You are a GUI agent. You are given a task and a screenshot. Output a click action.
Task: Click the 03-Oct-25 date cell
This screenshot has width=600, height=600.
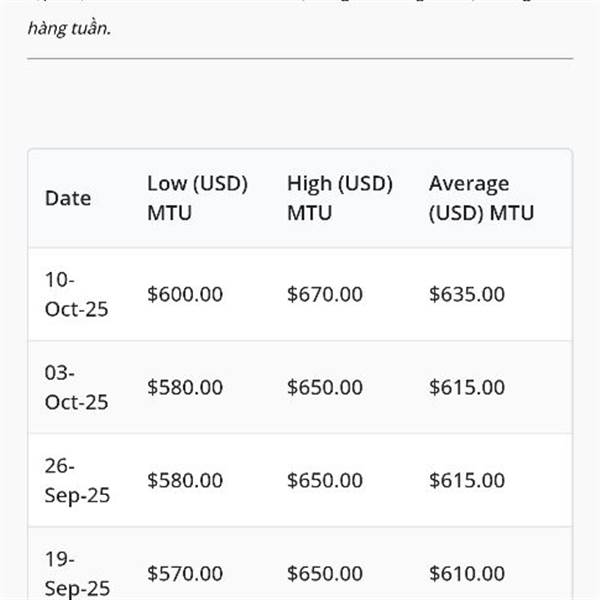(x=76, y=387)
